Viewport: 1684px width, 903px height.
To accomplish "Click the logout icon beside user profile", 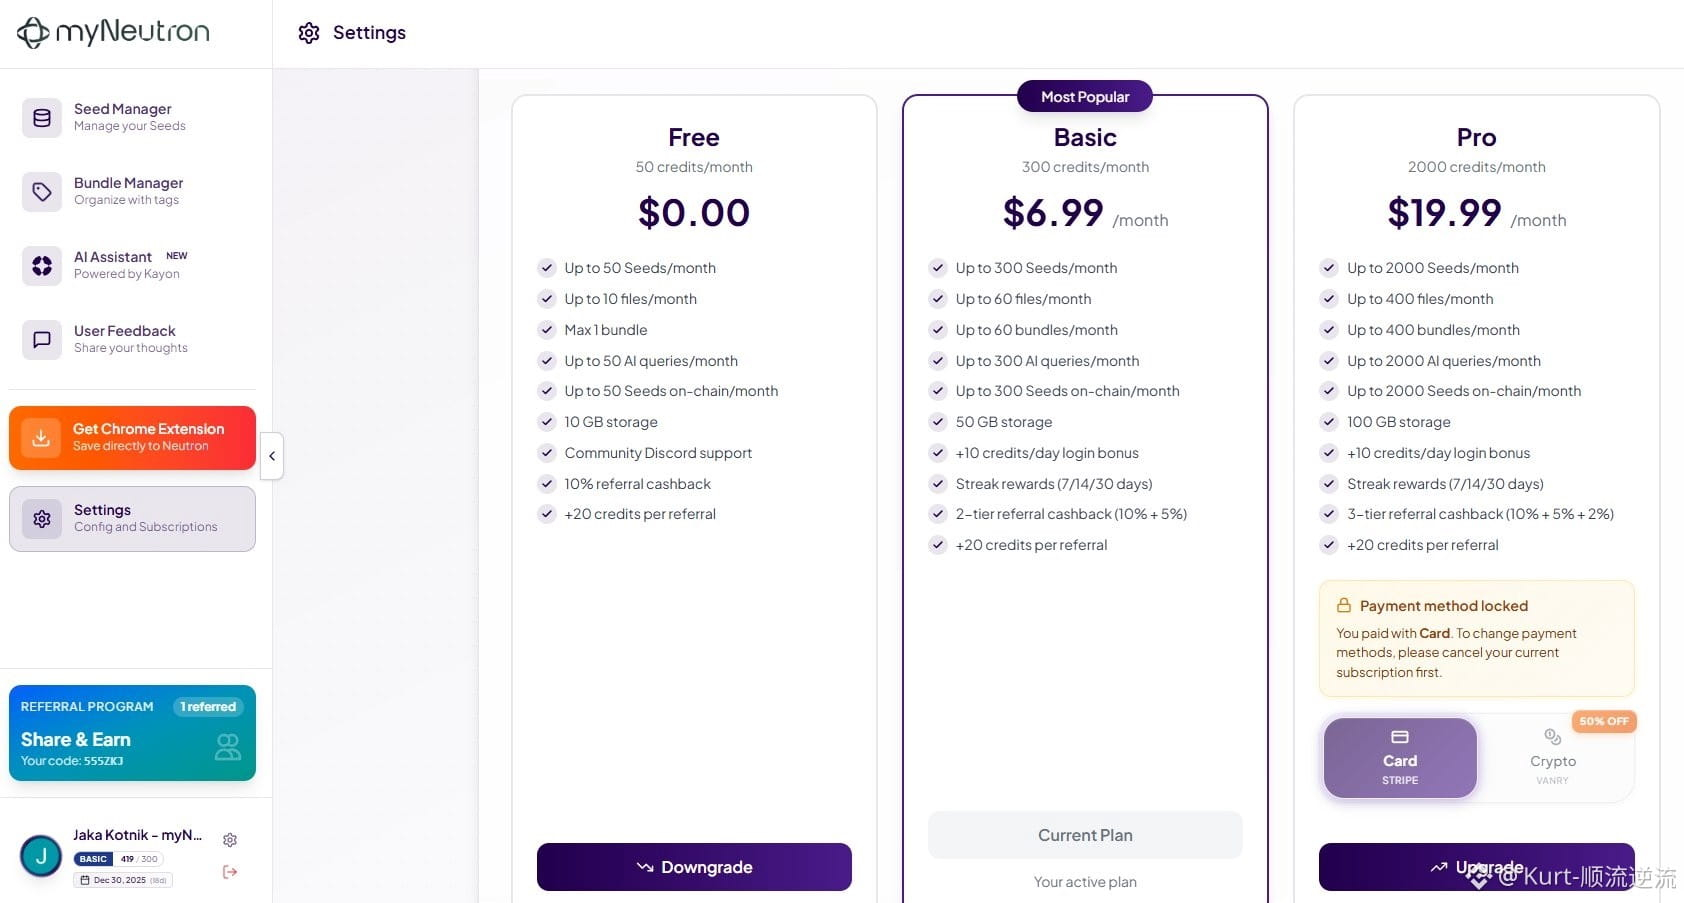I will point(230,872).
